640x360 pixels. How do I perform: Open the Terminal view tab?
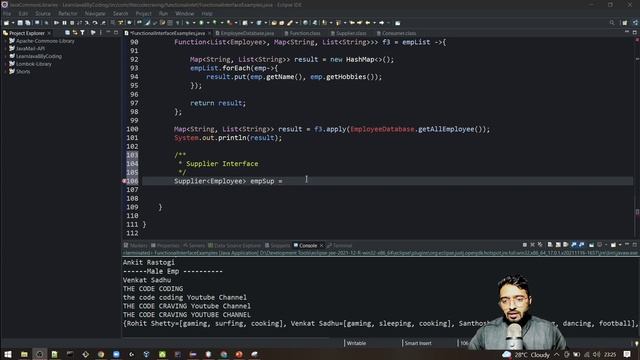click(340, 245)
